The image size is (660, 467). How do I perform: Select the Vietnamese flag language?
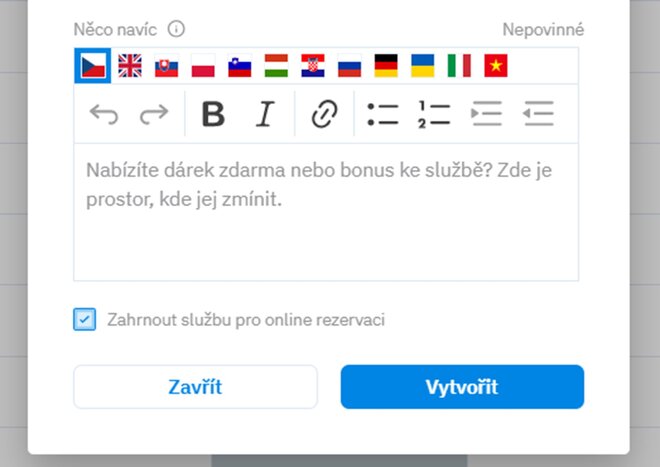coord(496,66)
